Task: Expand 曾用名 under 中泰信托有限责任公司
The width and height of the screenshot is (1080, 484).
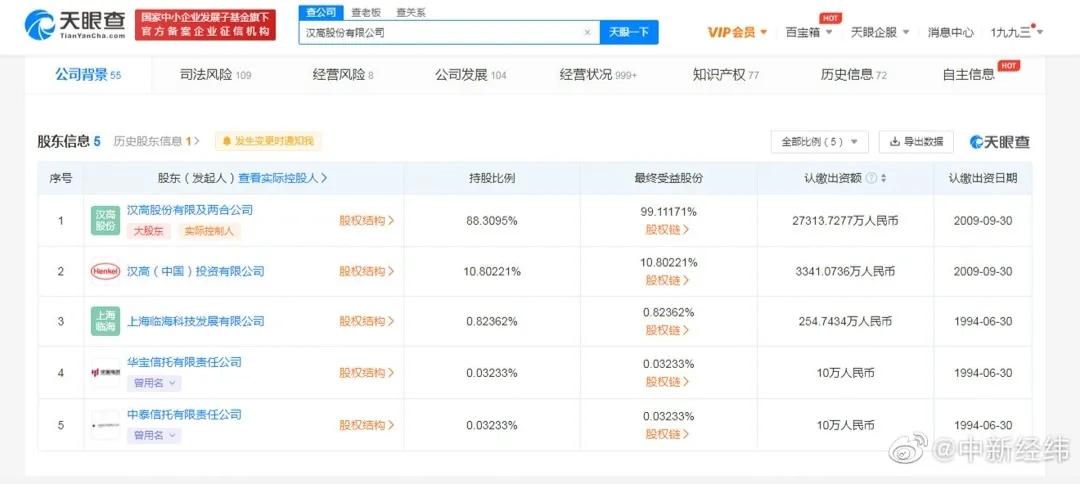Action: pos(154,435)
